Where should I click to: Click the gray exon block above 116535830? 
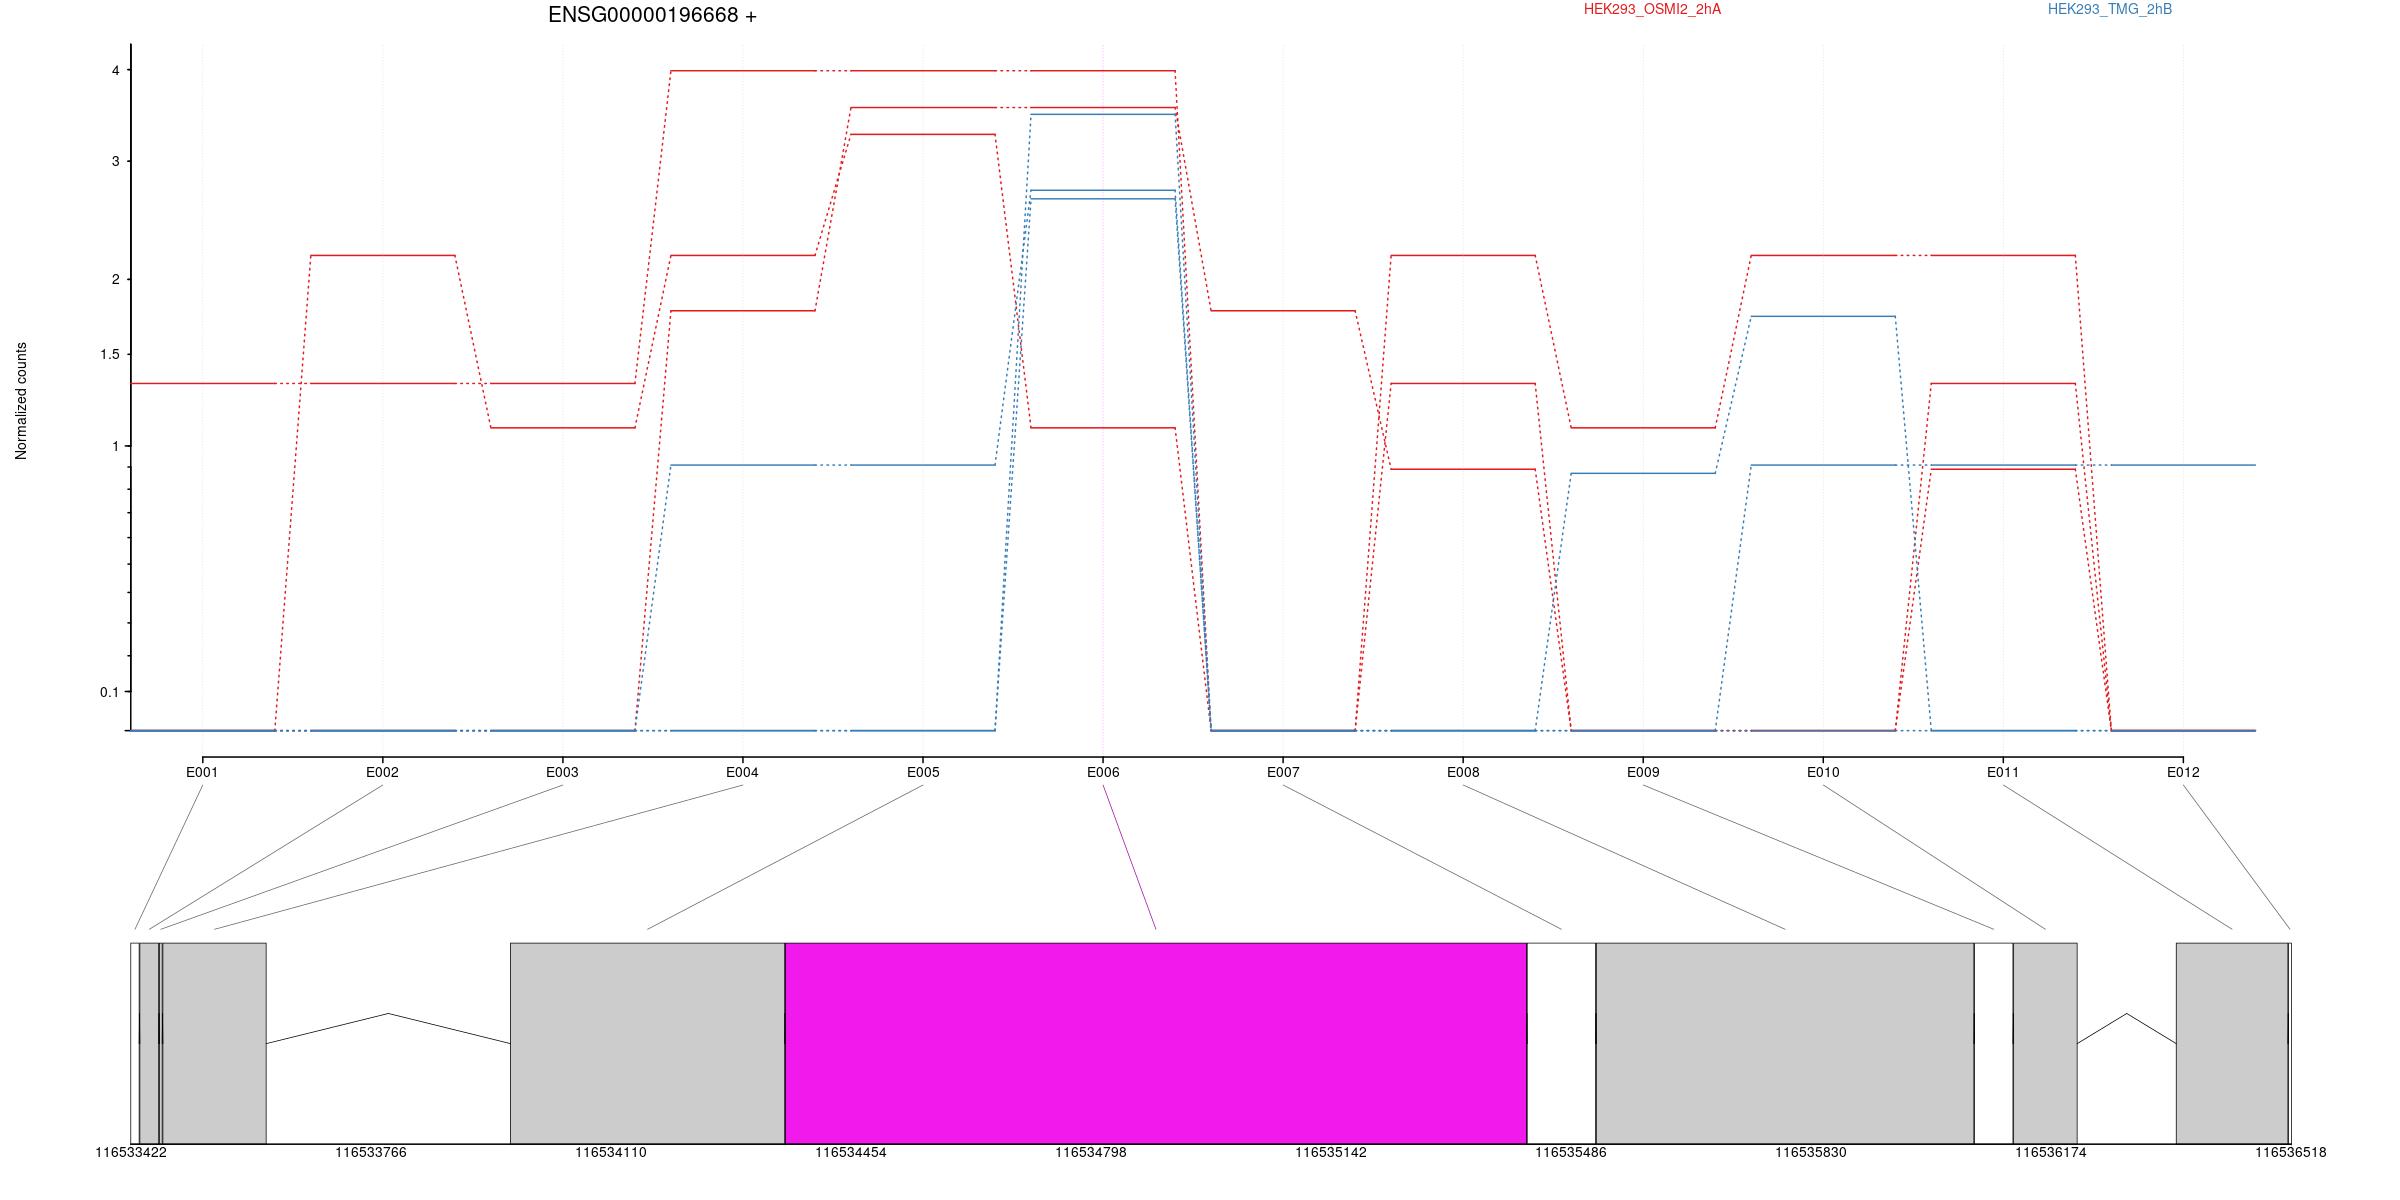tap(1785, 1043)
